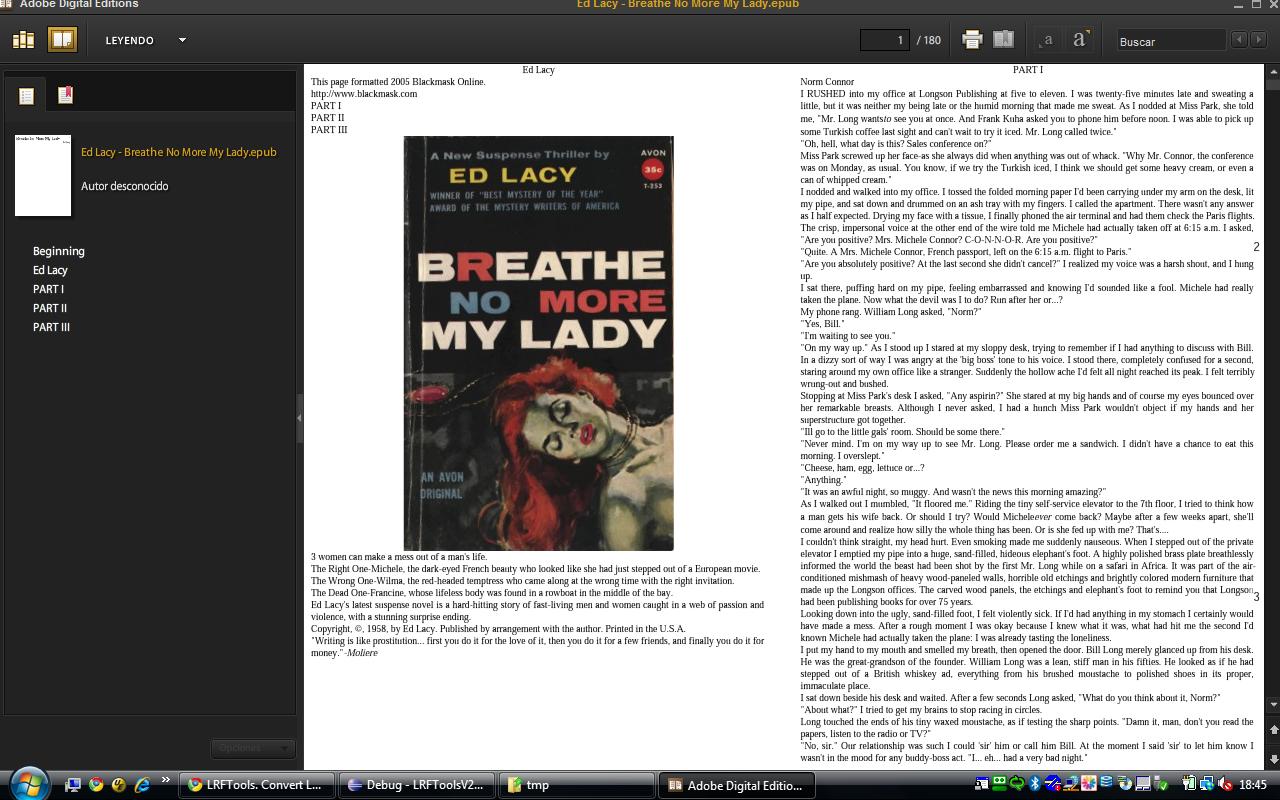Click 'PART I' link in page text
The image size is (1280, 800).
[x=326, y=106]
